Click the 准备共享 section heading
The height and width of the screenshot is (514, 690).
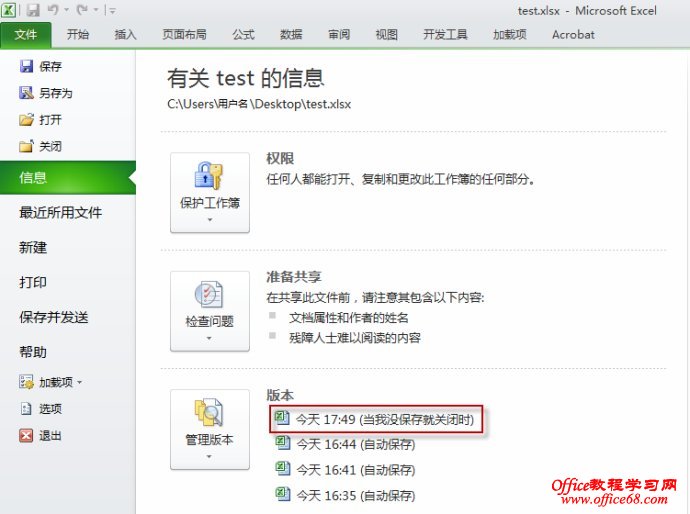294,277
